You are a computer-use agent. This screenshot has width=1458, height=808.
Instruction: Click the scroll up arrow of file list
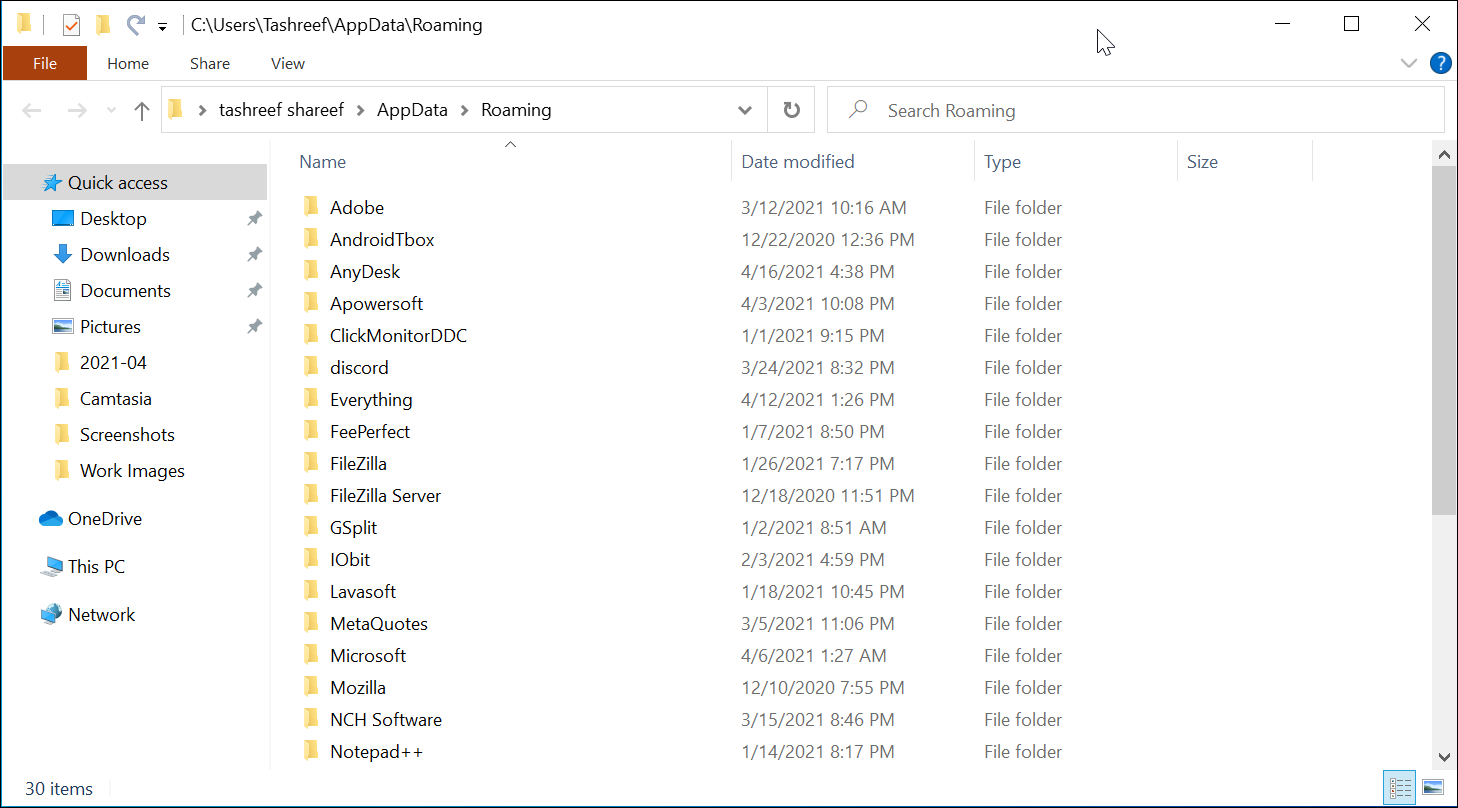pyautogui.click(x=1444, y=154)
